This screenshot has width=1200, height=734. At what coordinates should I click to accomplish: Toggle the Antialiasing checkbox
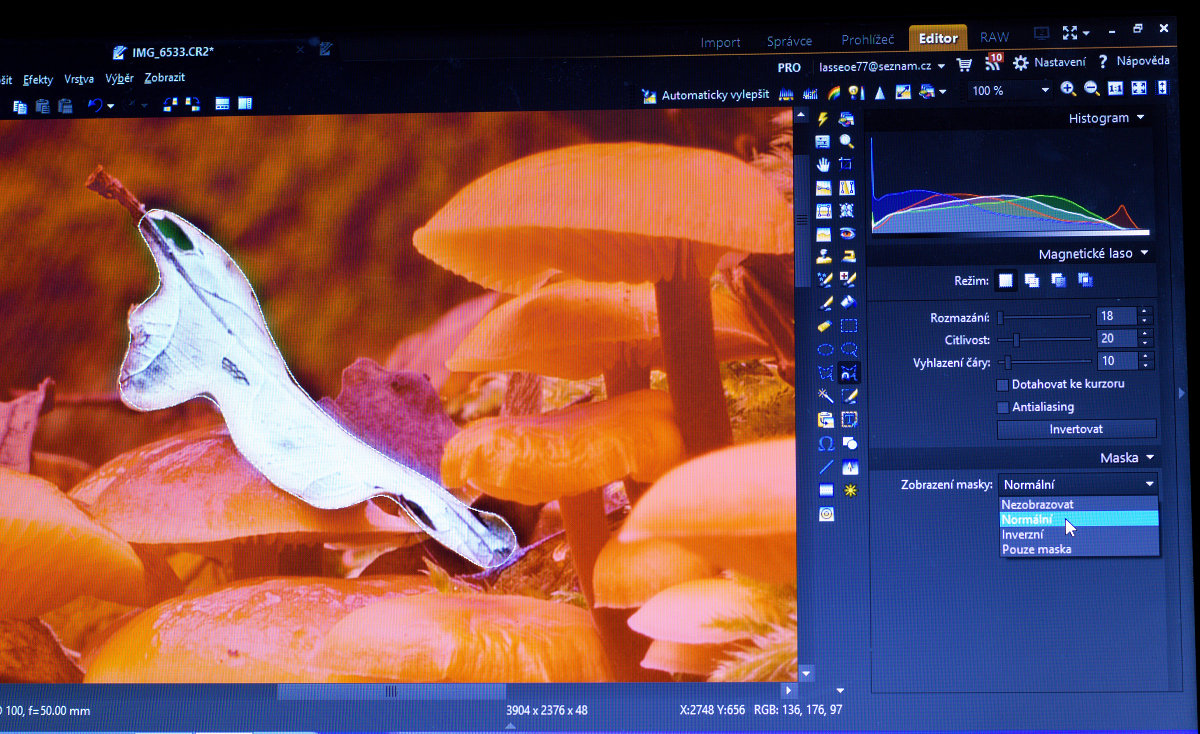(x=1003, y=407)
